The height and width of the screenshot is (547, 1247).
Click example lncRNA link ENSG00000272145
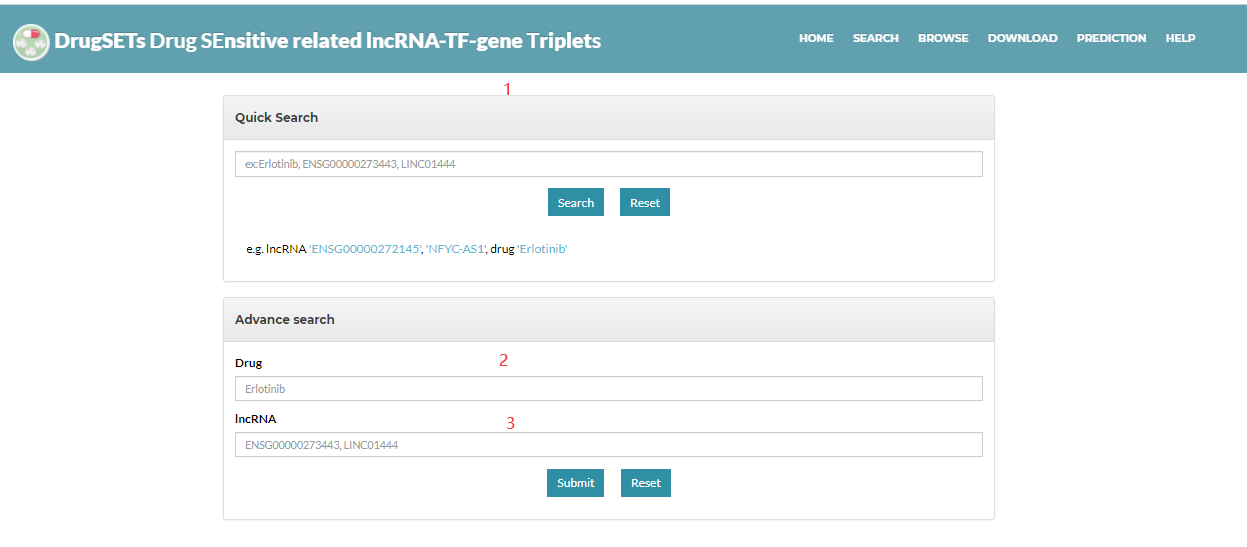click(365, 249)
